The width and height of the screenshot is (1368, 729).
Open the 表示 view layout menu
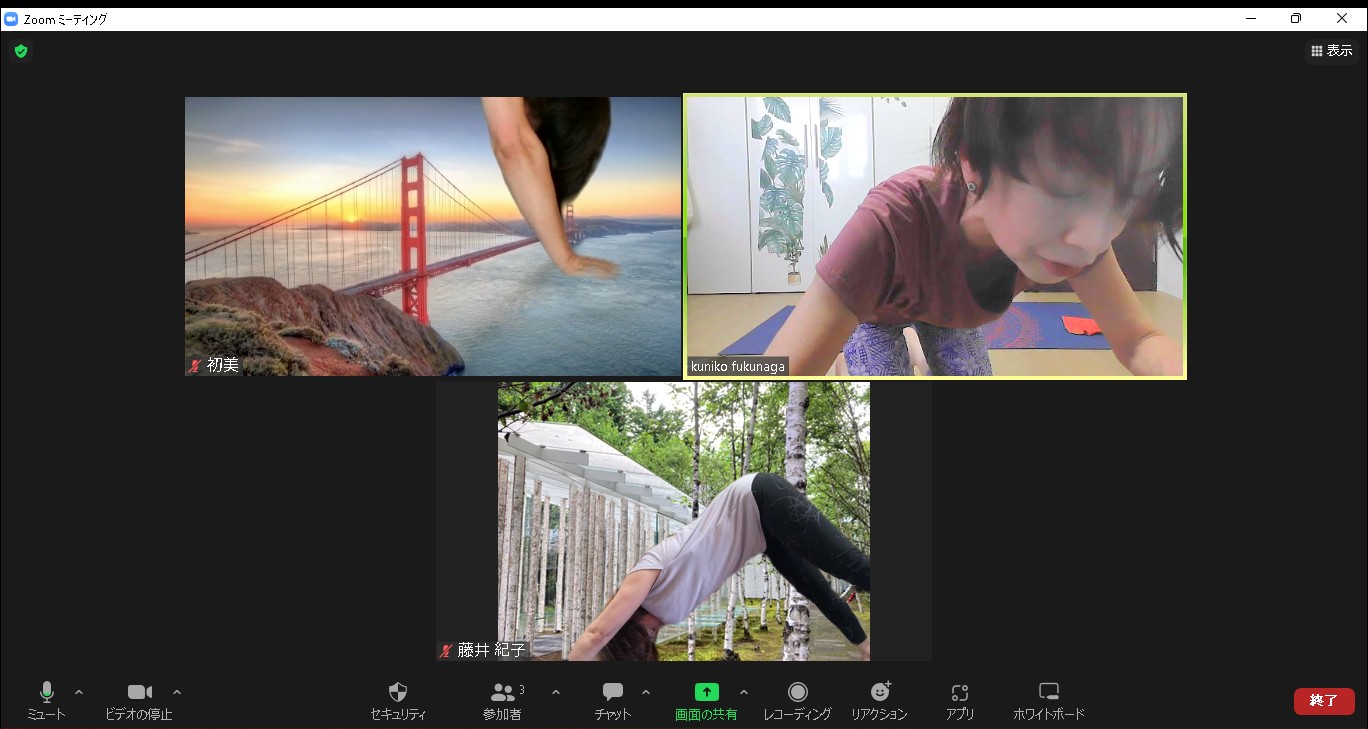[x=1331, y=51]
